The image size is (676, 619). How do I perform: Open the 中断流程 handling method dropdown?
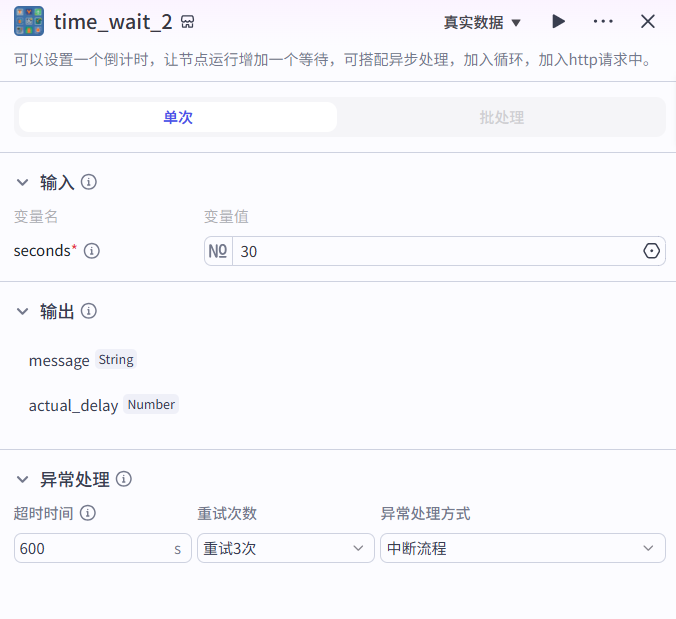click(x=523, y=548)
